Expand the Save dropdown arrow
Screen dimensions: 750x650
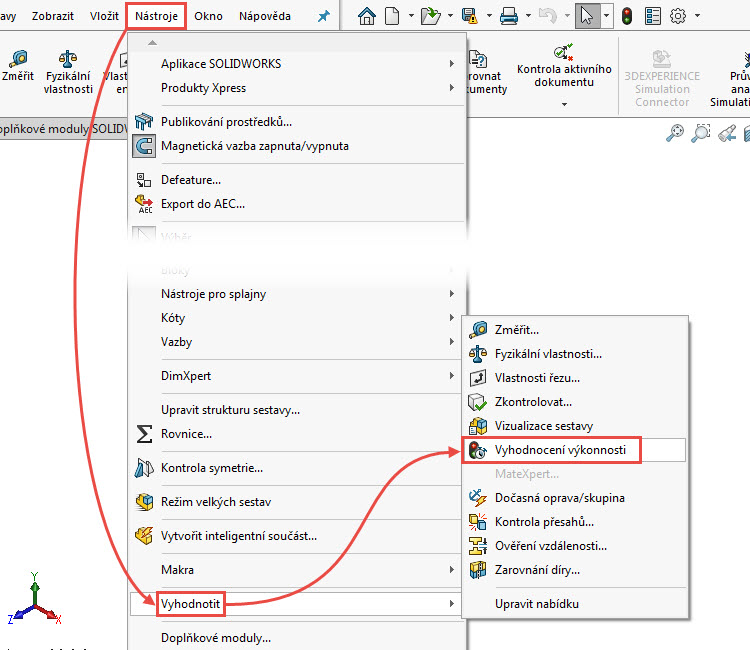tap(489, 16)
